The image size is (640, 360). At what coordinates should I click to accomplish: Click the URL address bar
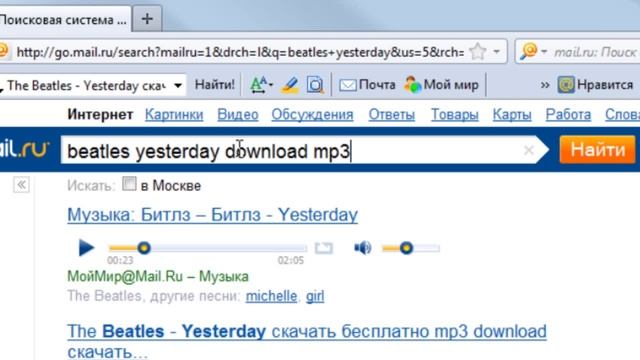click(x=240, y=52)
